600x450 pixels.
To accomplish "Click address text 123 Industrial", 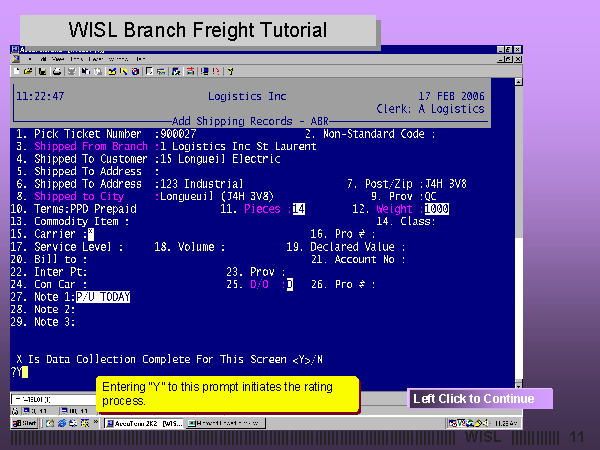I will (202, 184).
